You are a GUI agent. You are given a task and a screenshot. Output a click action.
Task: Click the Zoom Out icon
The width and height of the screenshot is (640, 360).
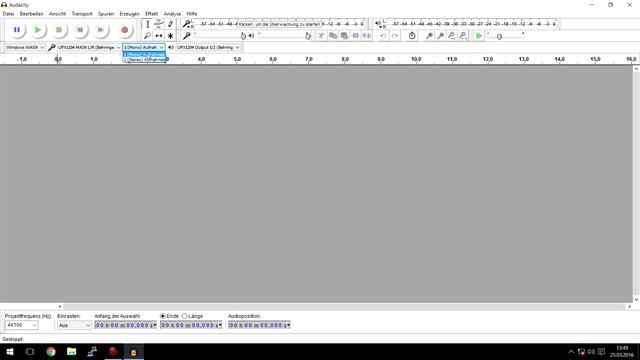tap(440, 36)
